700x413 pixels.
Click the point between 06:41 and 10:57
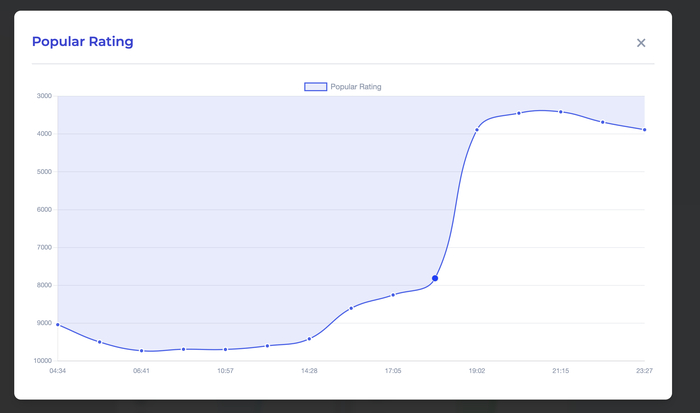184,349
